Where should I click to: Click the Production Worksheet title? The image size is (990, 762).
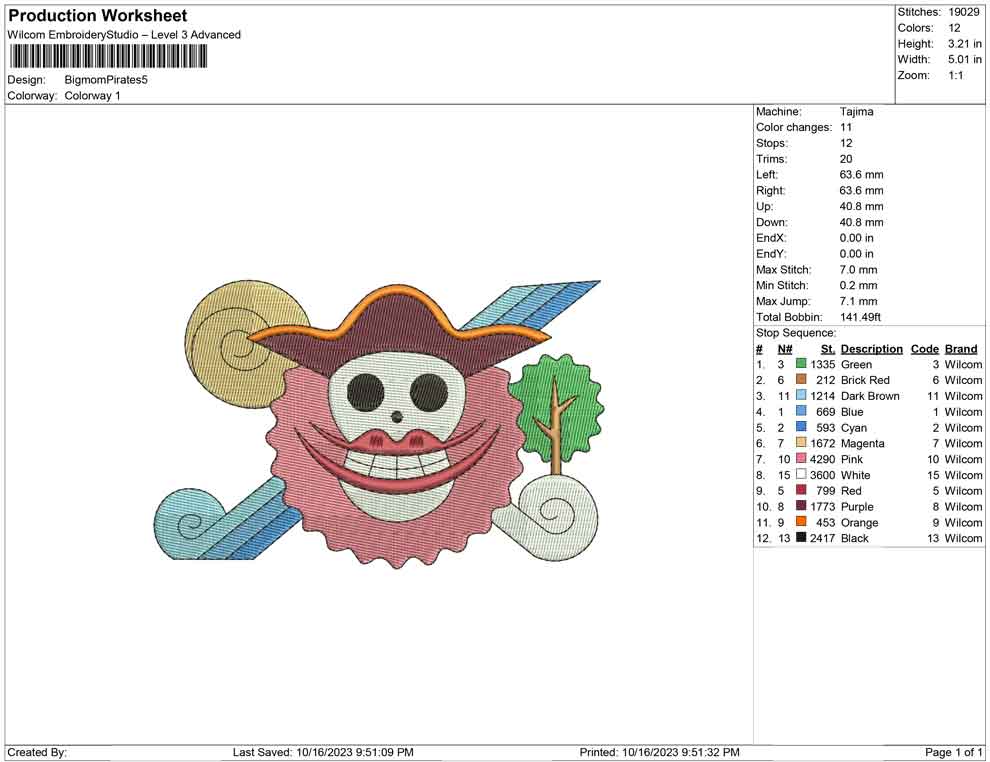tap(98, 16)
